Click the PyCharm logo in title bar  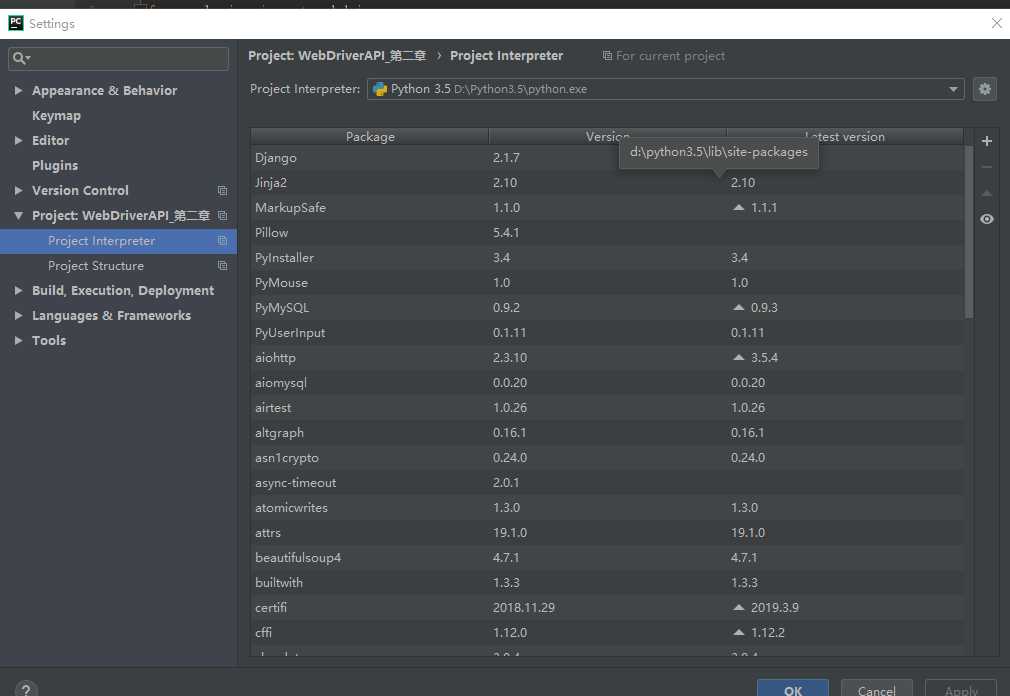click(x=15, y=23)
